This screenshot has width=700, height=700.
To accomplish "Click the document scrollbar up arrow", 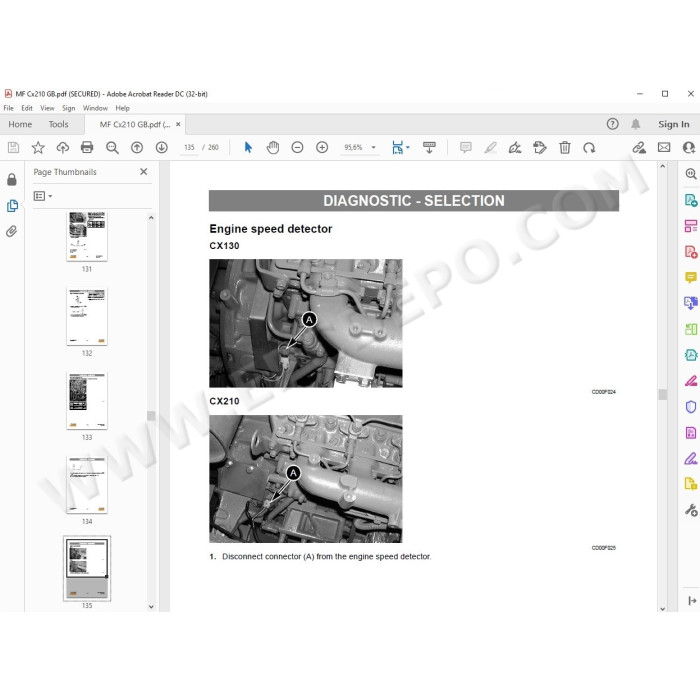I will point(662,166).
